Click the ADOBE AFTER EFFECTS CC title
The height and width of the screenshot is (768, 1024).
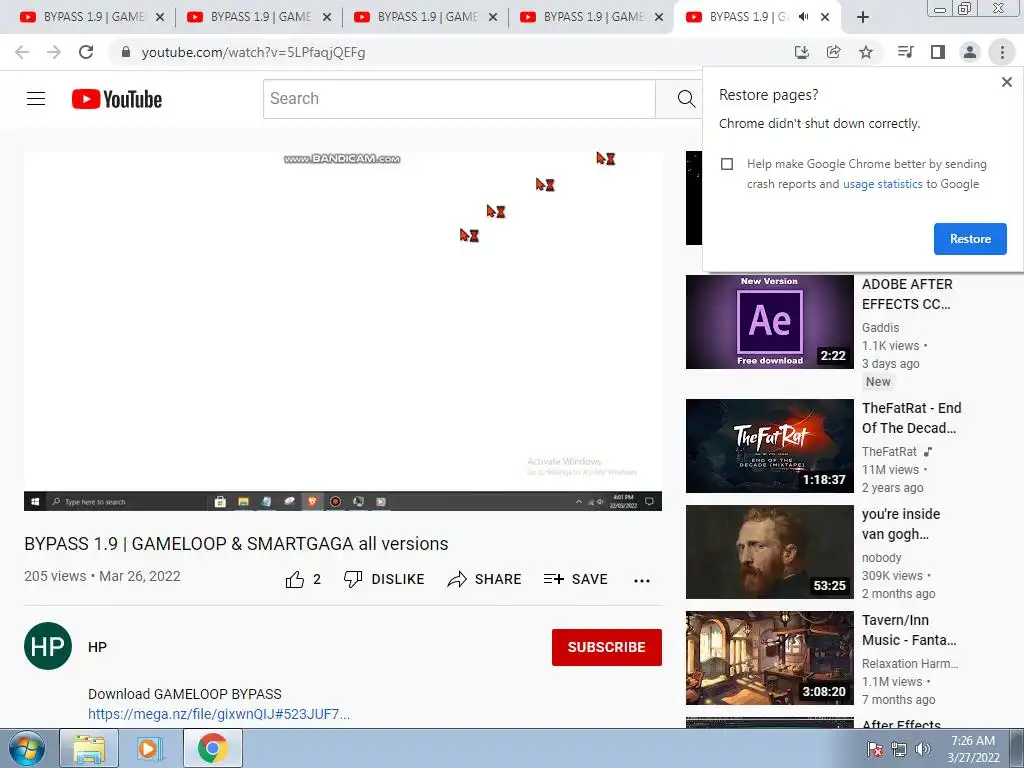pos(907,295)
